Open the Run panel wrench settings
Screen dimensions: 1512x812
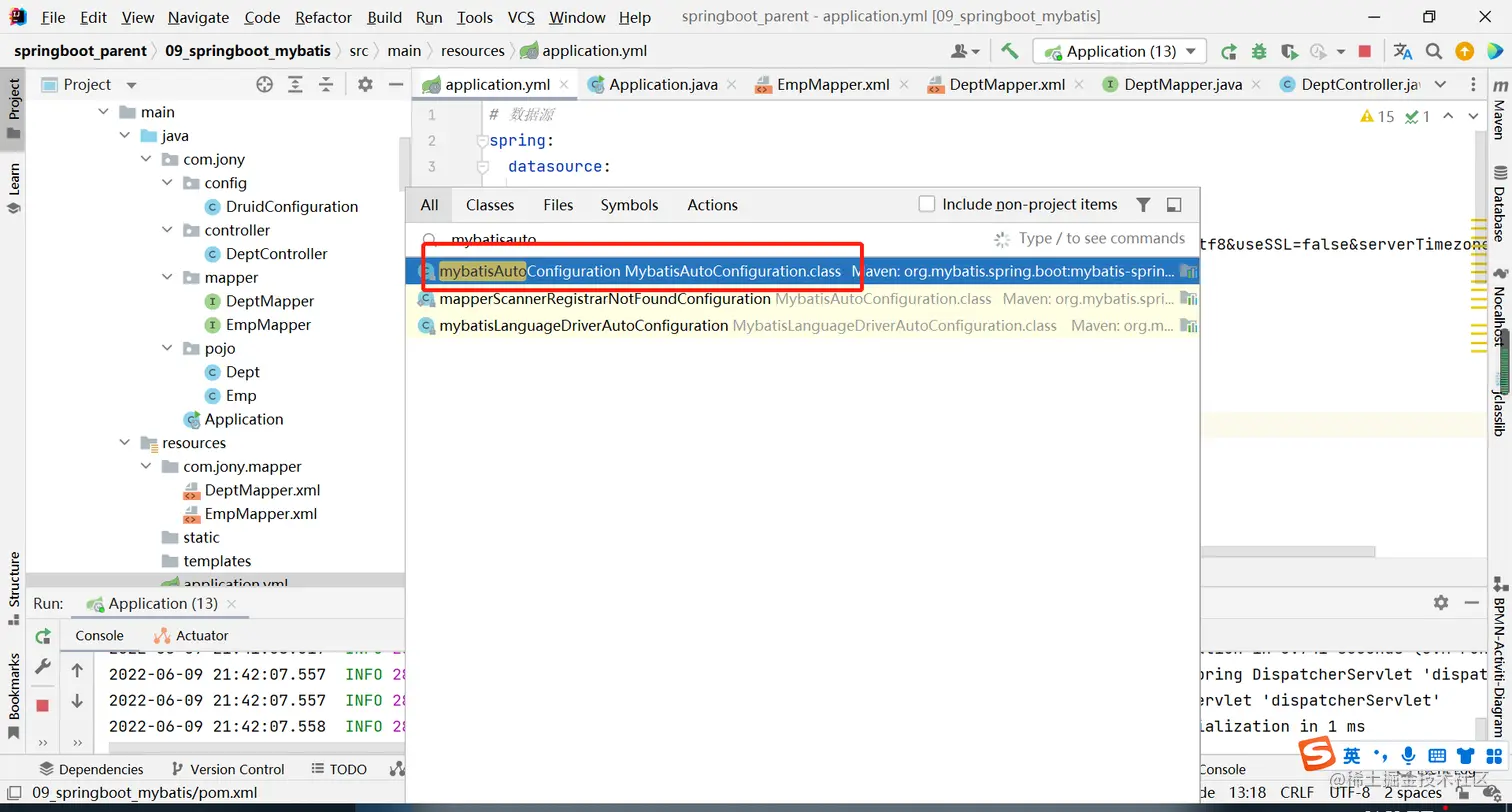pos(43,667)
